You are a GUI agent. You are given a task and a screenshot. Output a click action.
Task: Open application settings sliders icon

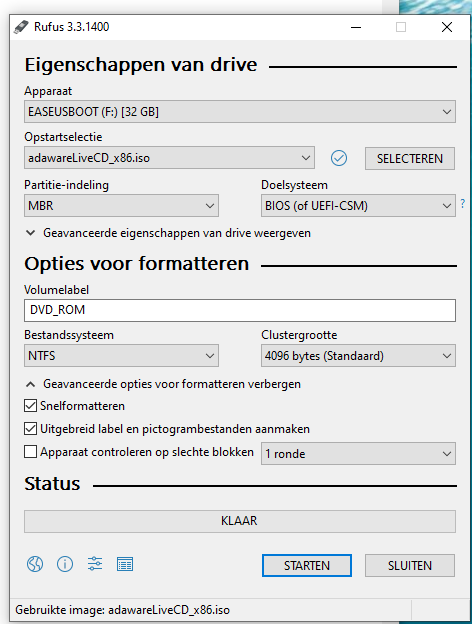pyautogui.click(x=95, y=564)
